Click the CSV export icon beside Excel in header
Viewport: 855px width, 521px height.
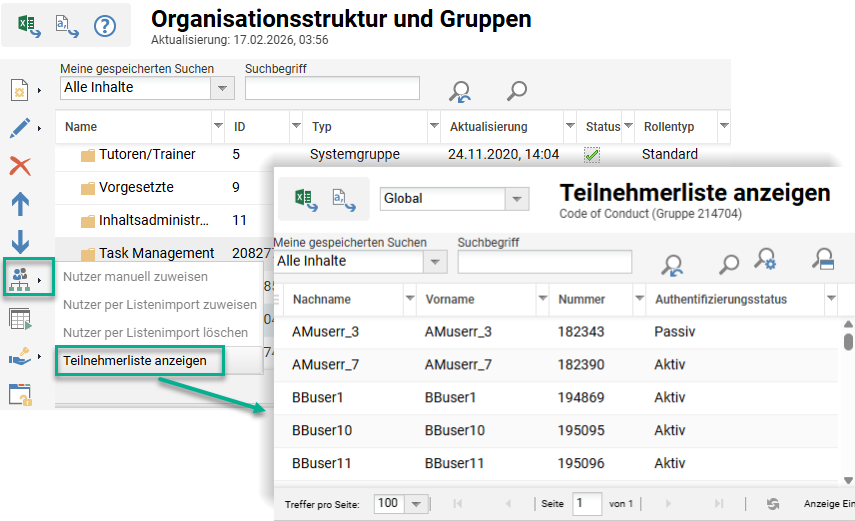pos(67,26)
